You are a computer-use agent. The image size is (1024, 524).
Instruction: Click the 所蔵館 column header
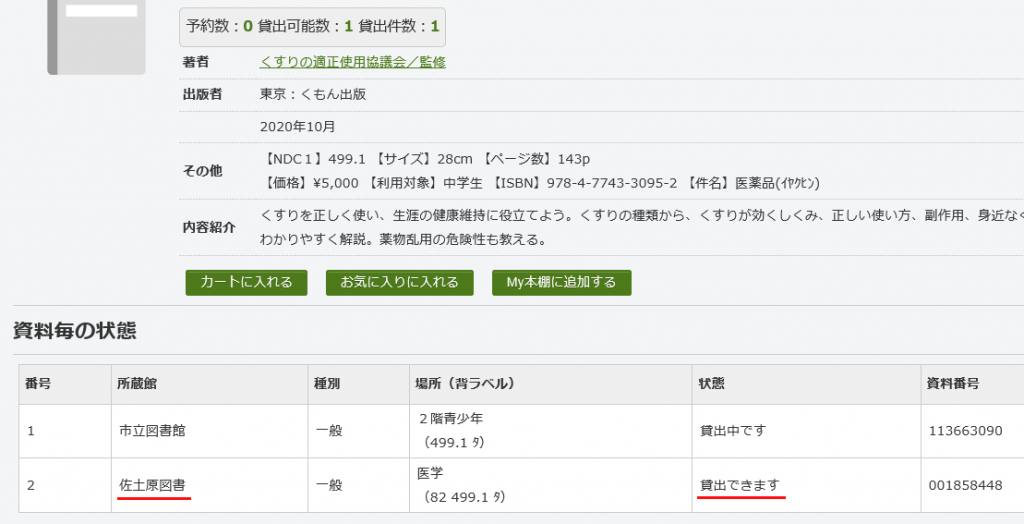pos(210,384)
